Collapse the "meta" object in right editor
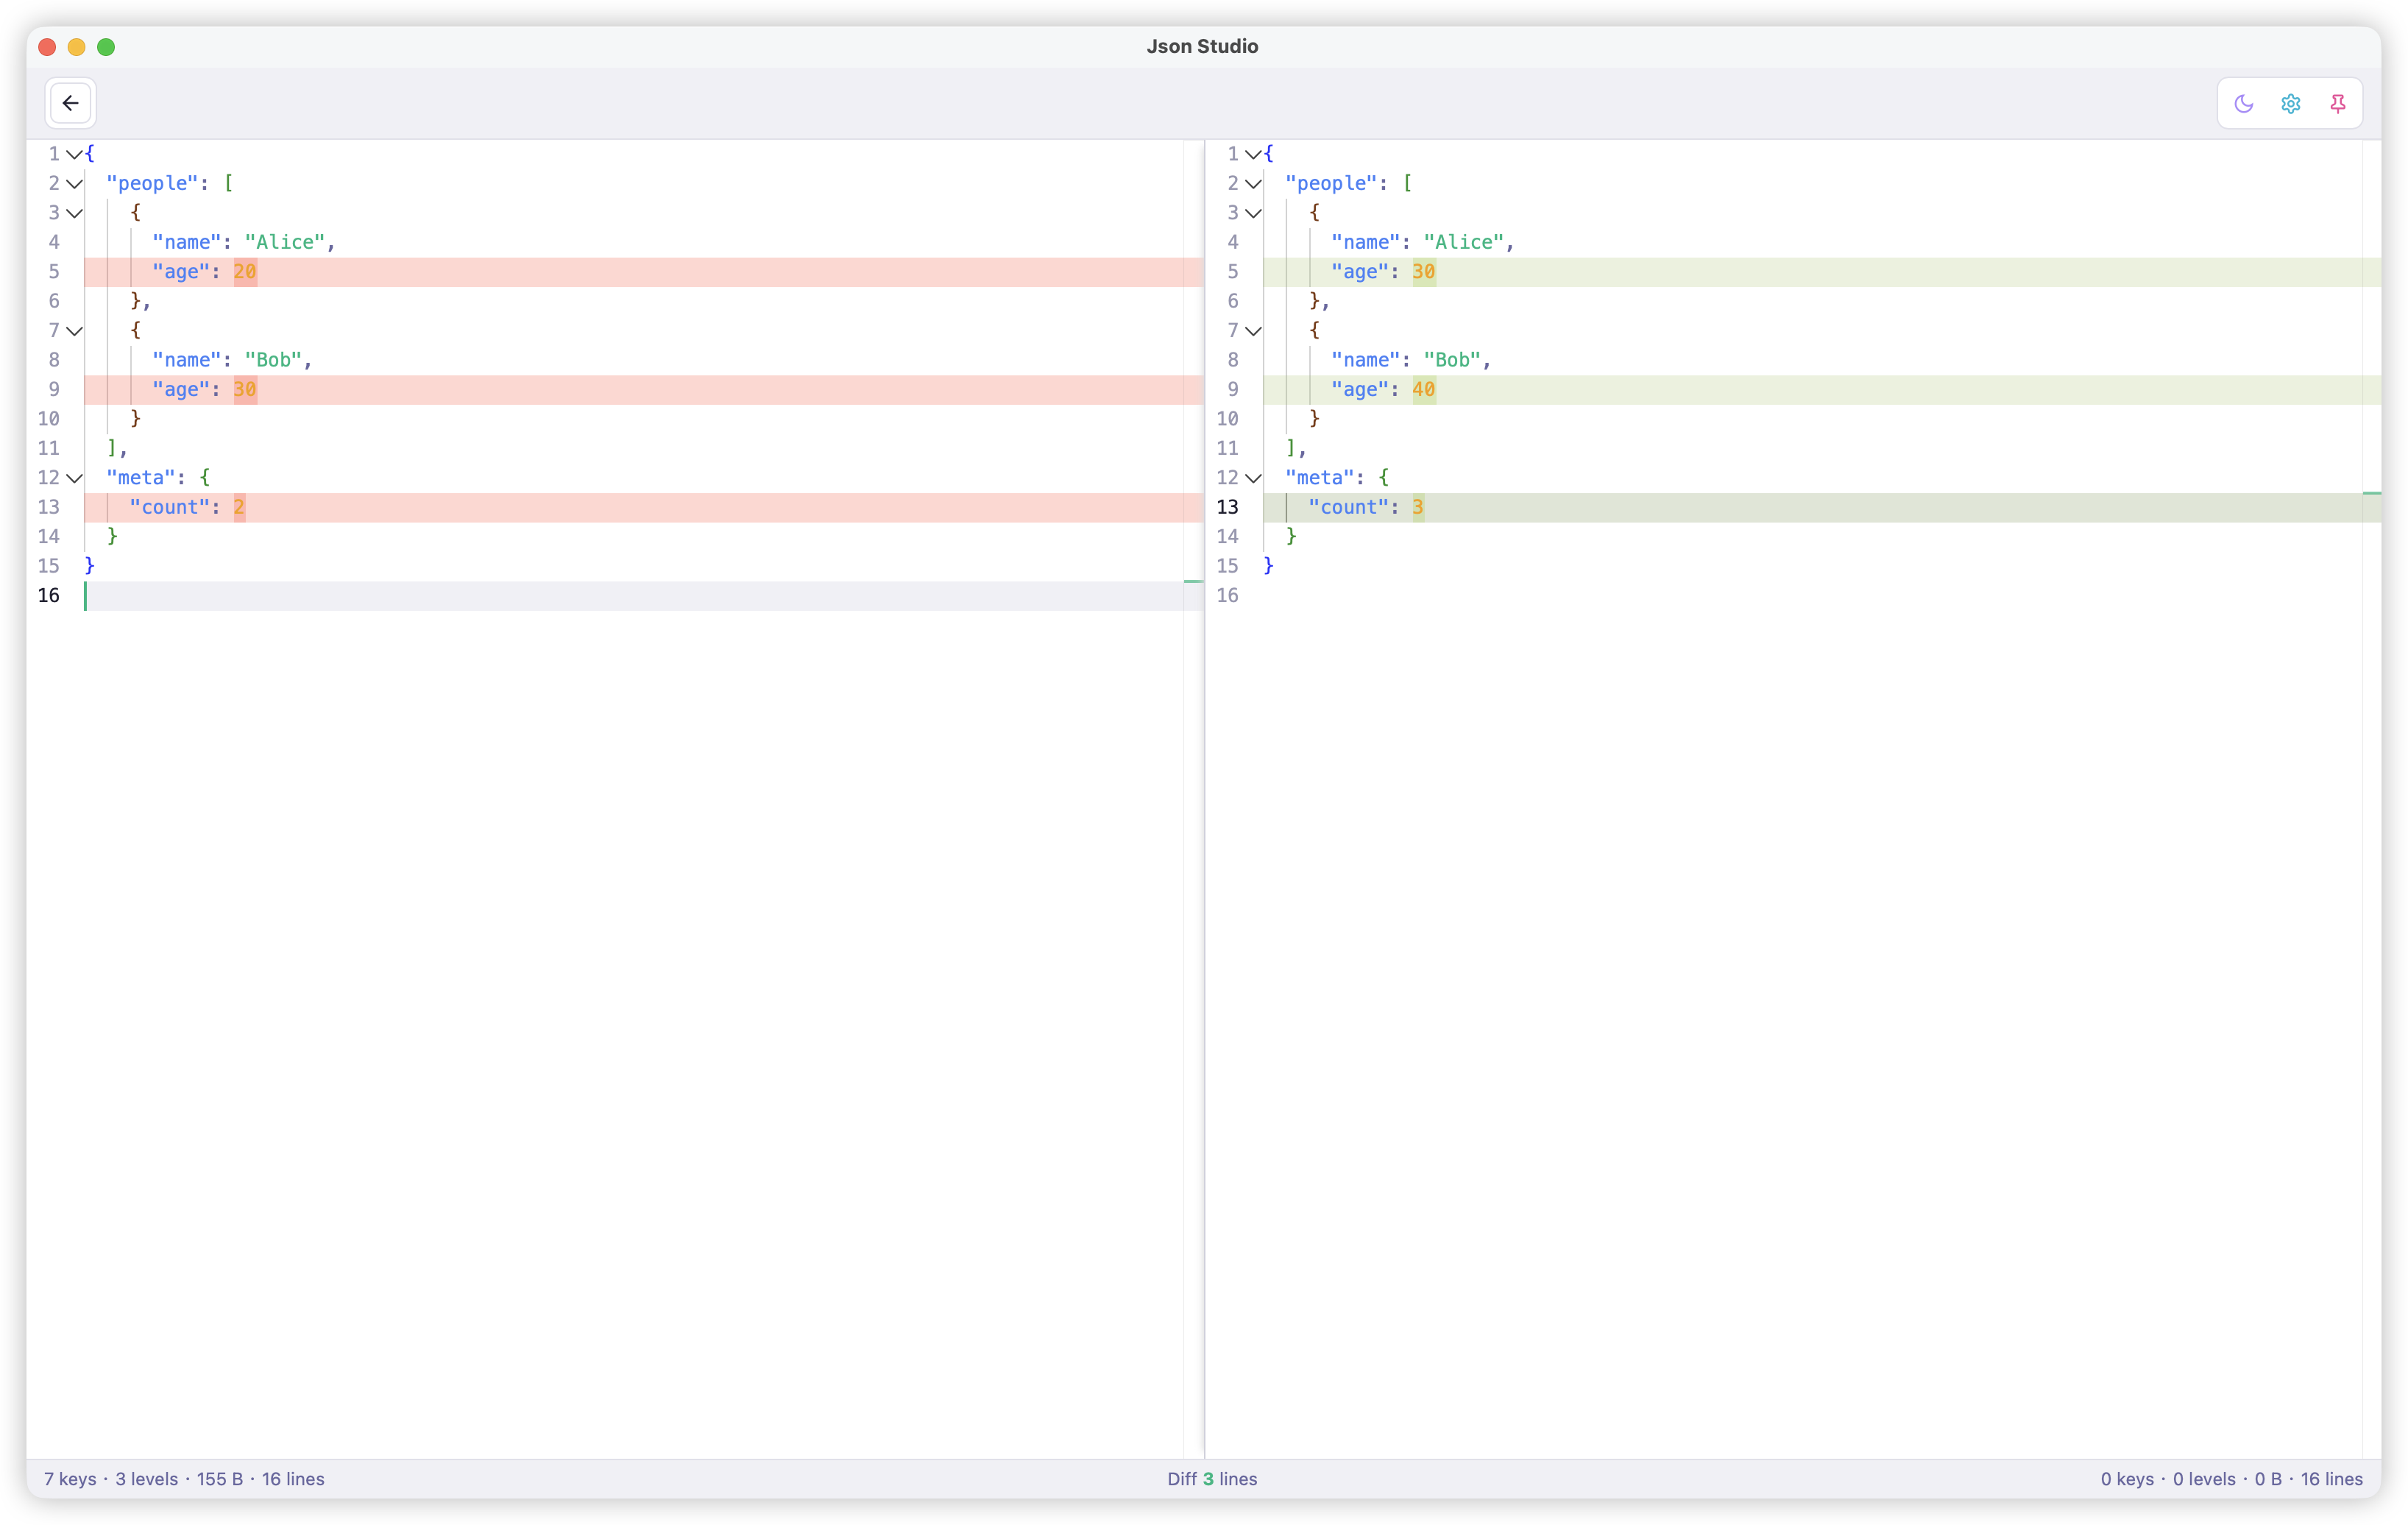 click(1253, 478)
